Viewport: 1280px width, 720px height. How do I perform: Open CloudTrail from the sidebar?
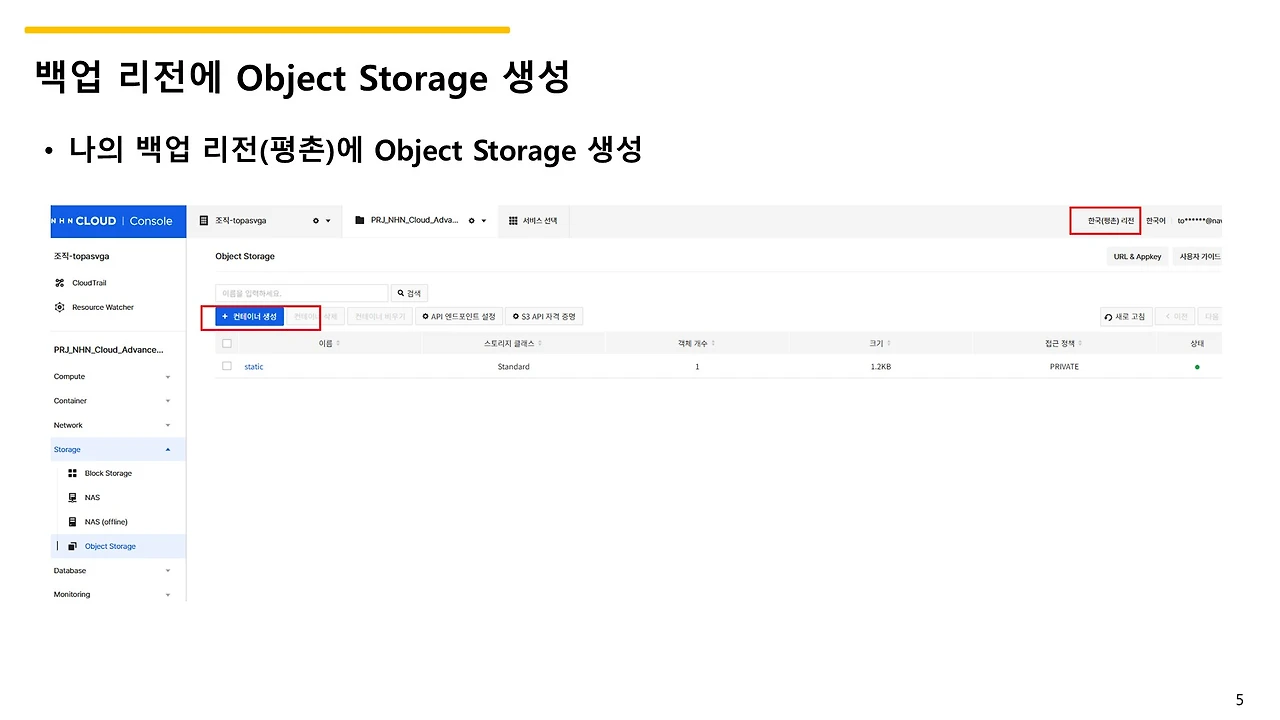(x=89, y=283)
